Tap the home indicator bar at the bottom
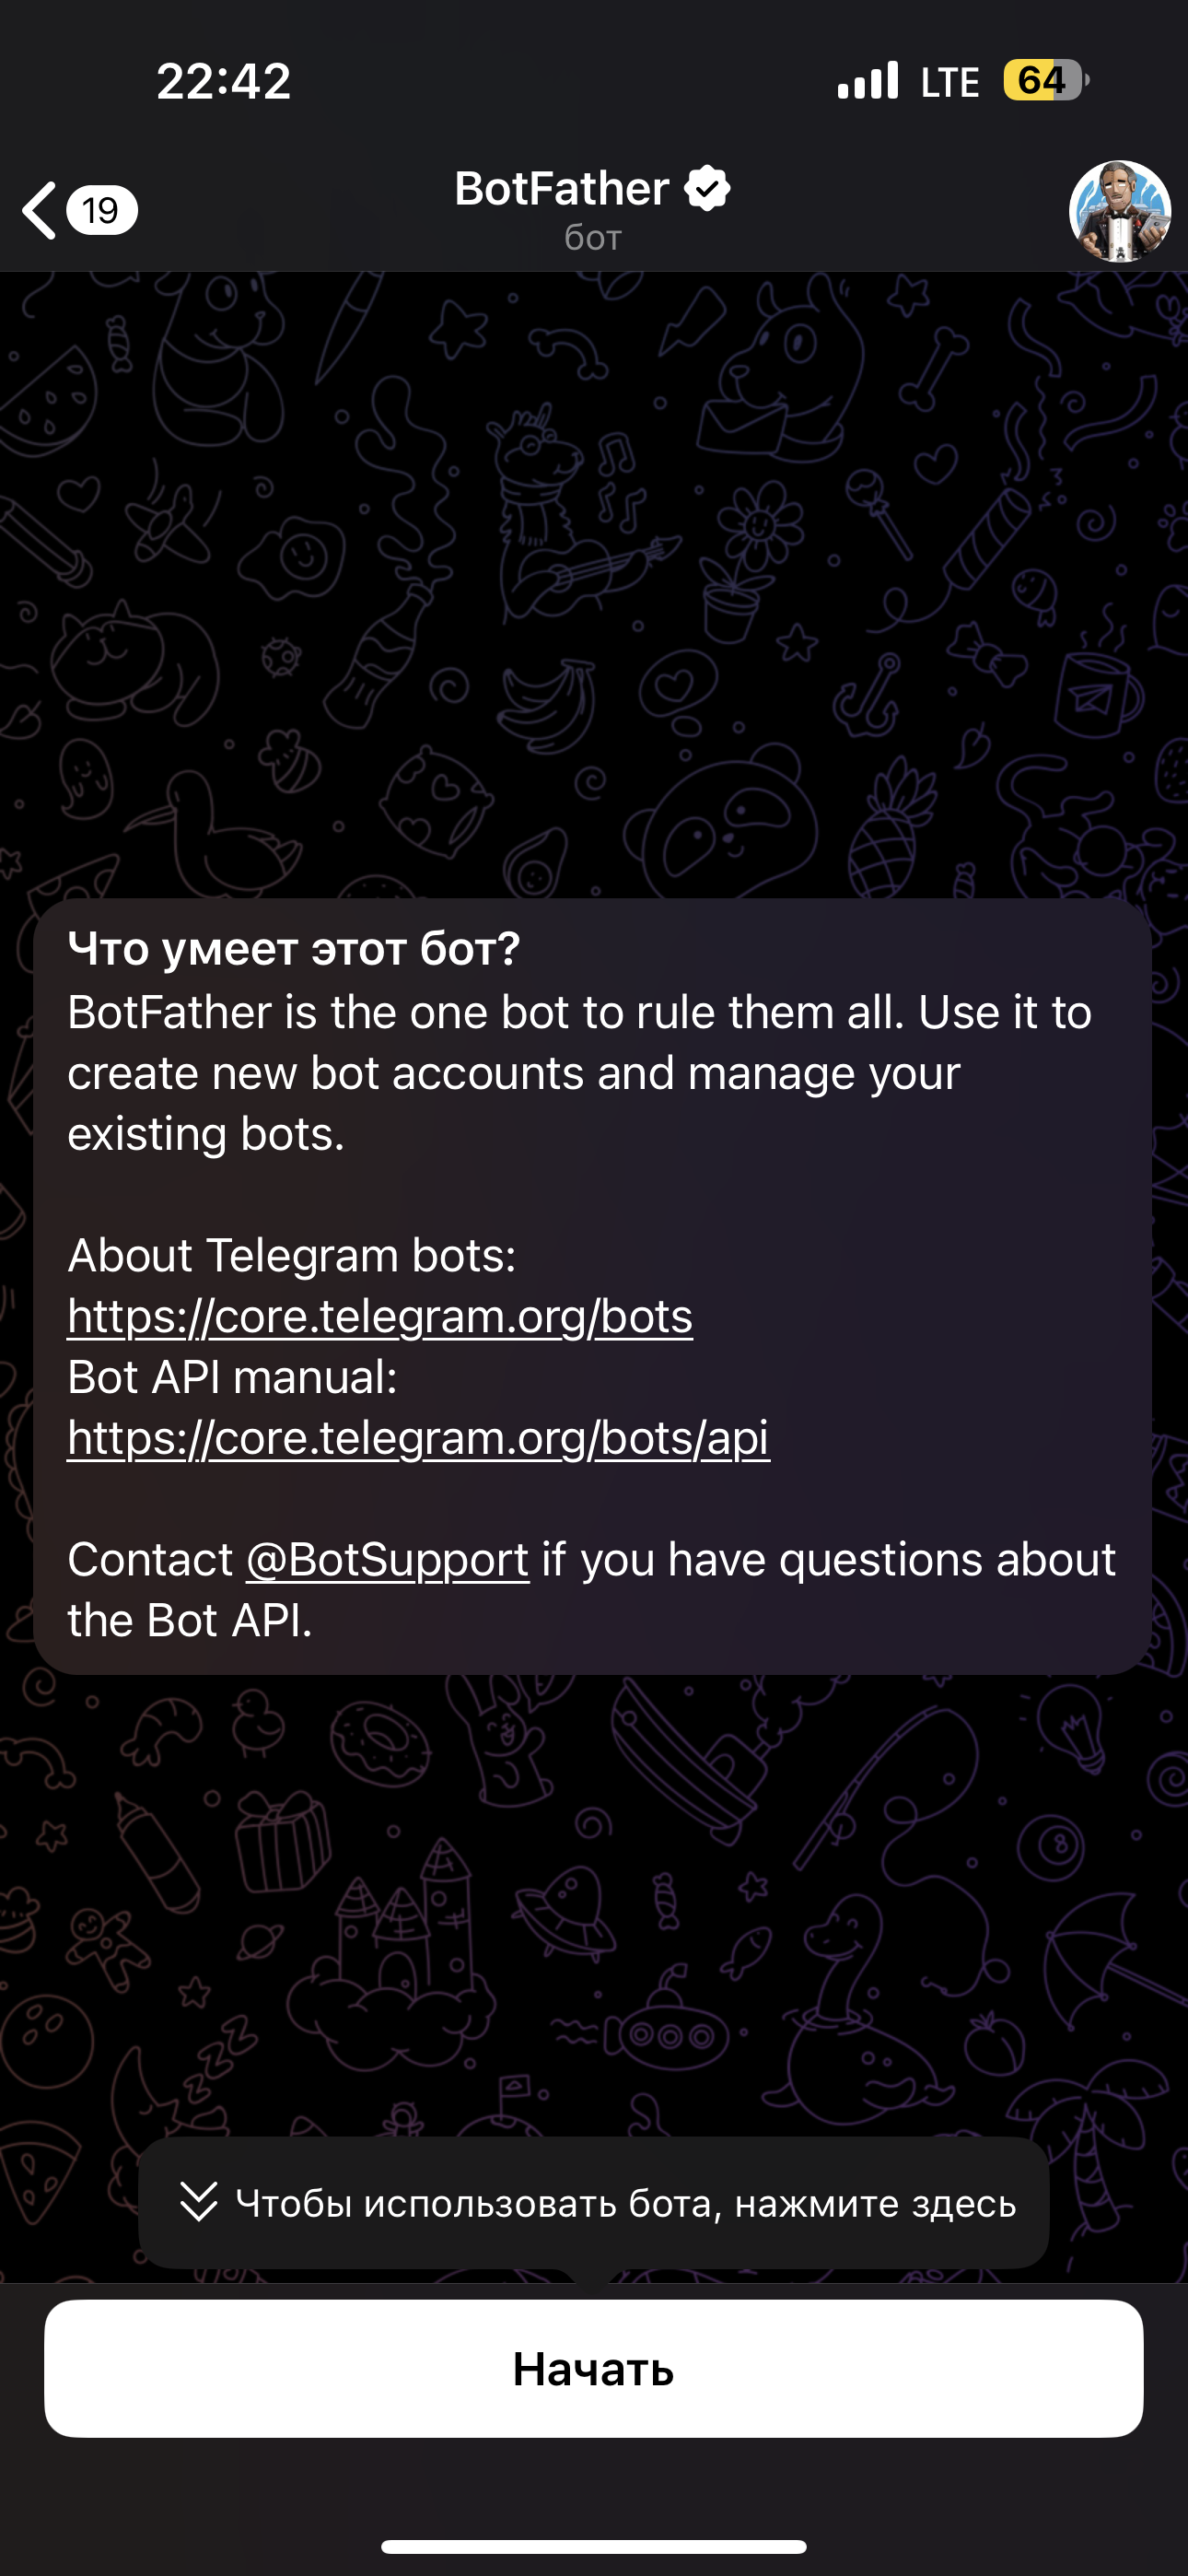 (x=594, y=2546)
